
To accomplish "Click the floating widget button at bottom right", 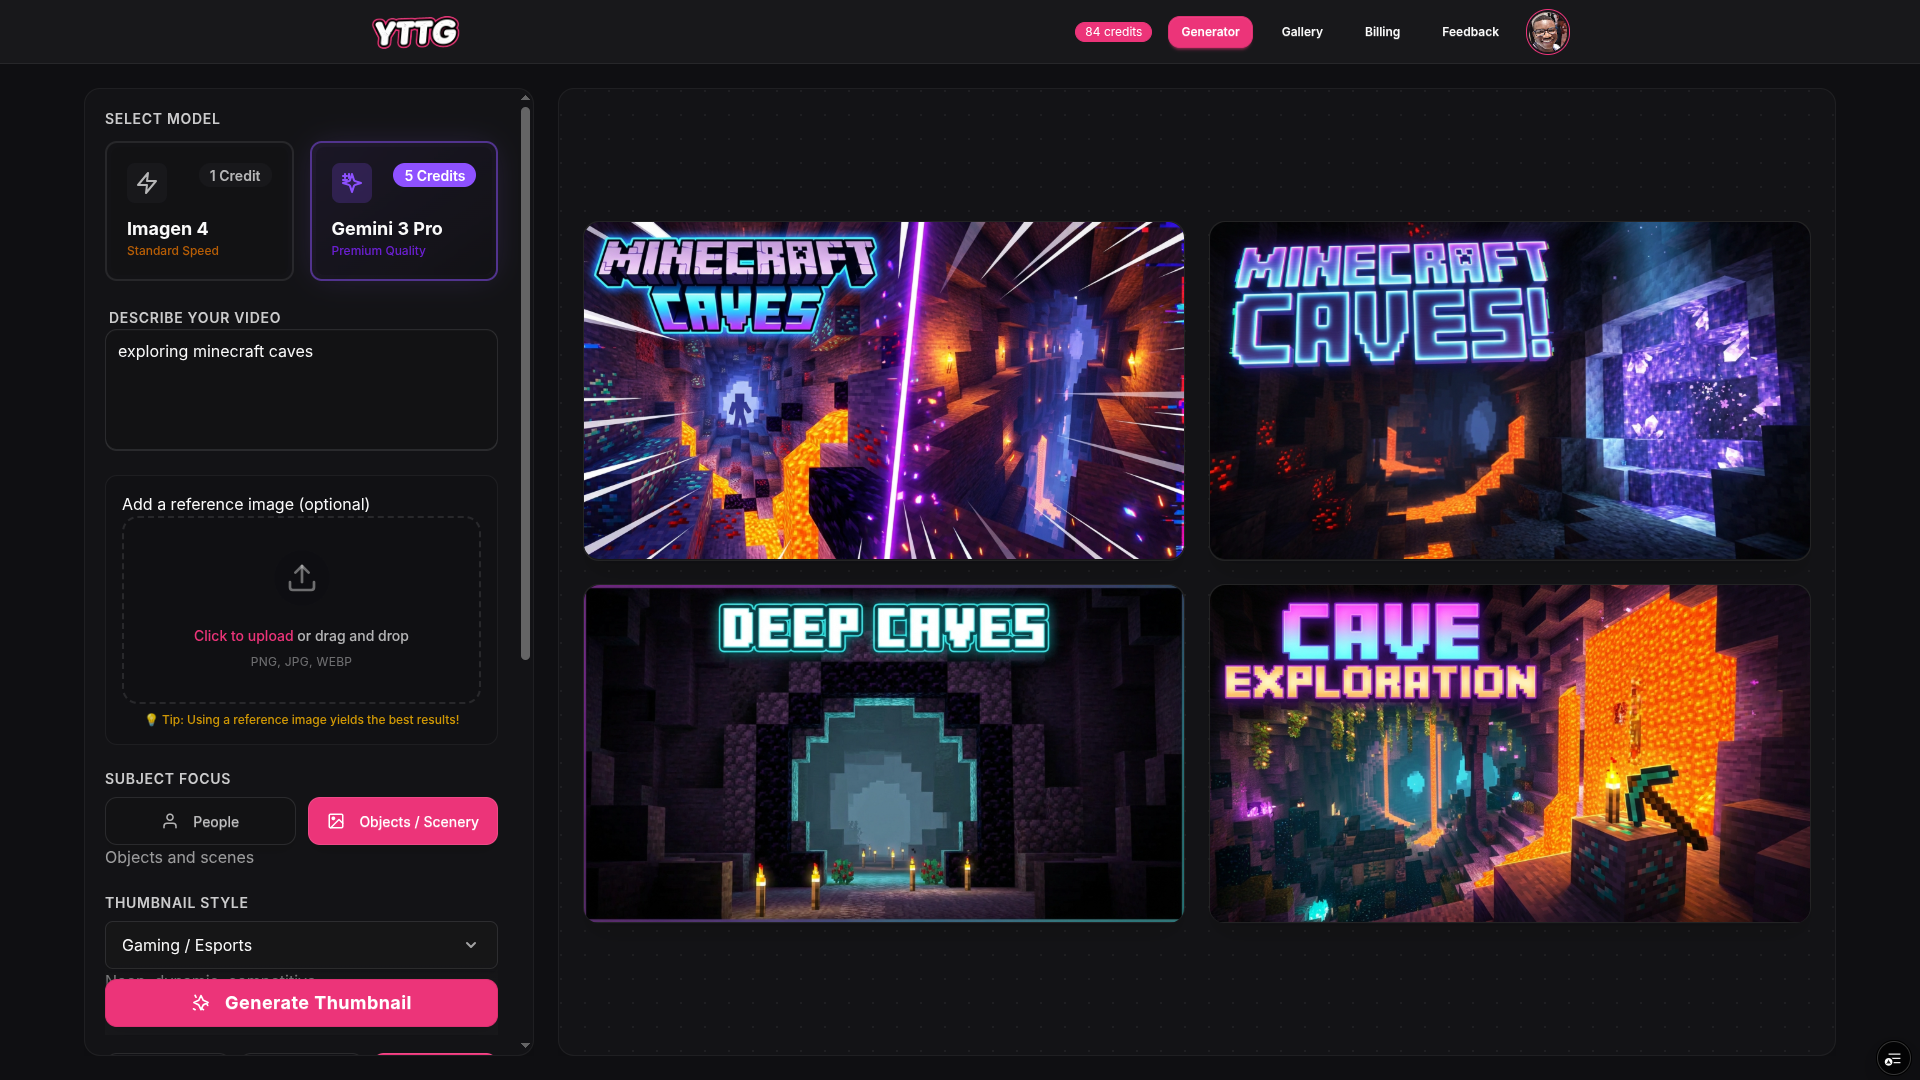I will point(1893,1057).
